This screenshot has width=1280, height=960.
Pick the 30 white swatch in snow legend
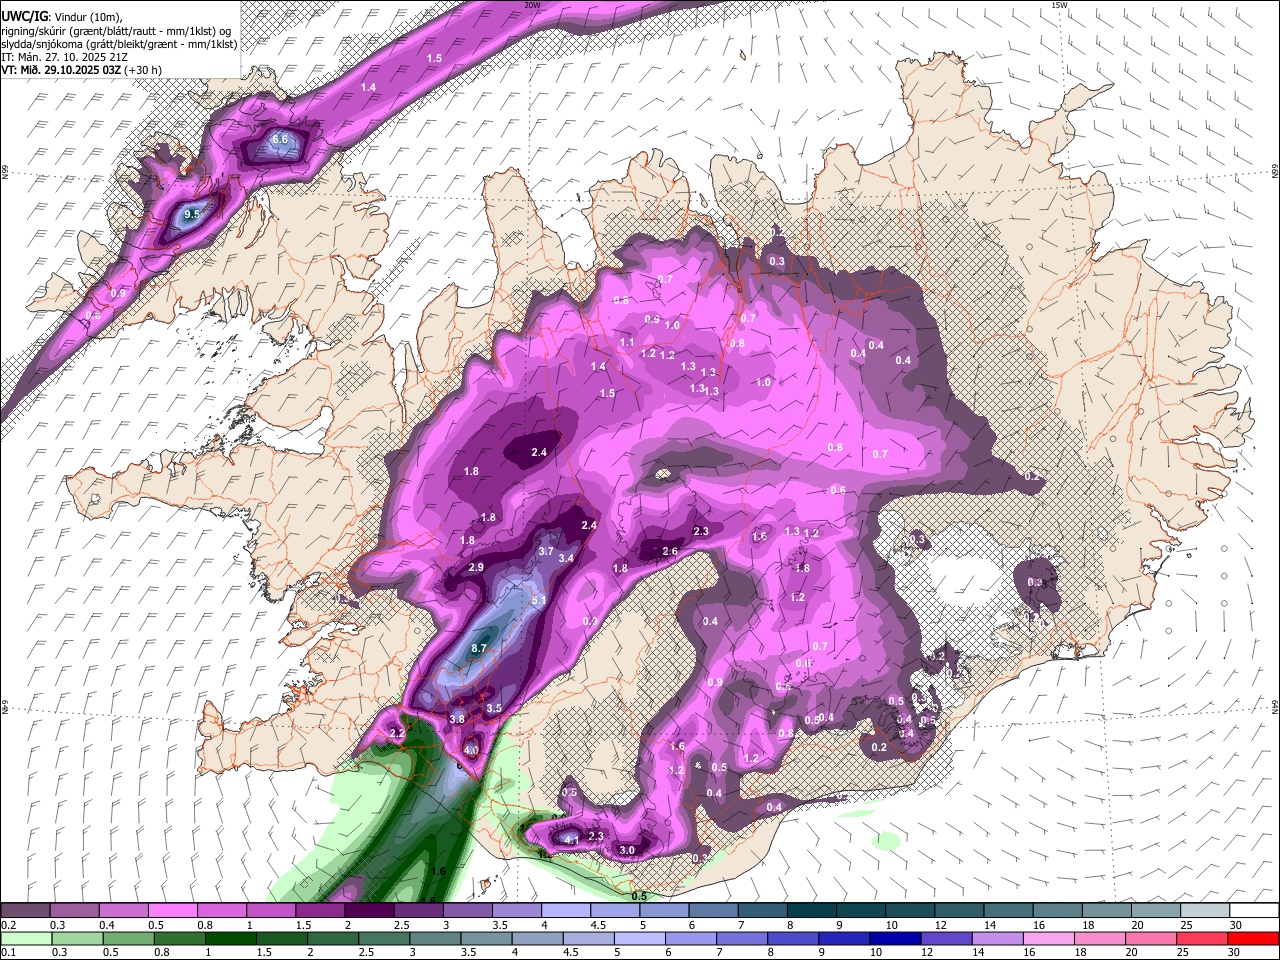[x=1254, y=910]
